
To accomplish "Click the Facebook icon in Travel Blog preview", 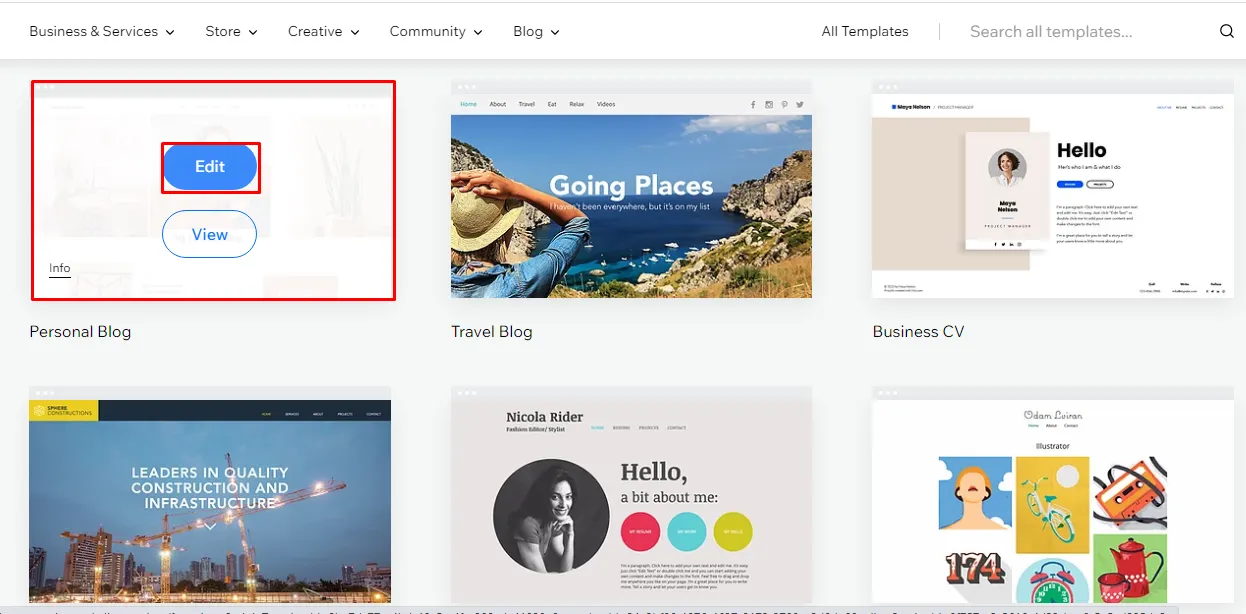I will tap(752, 104).
